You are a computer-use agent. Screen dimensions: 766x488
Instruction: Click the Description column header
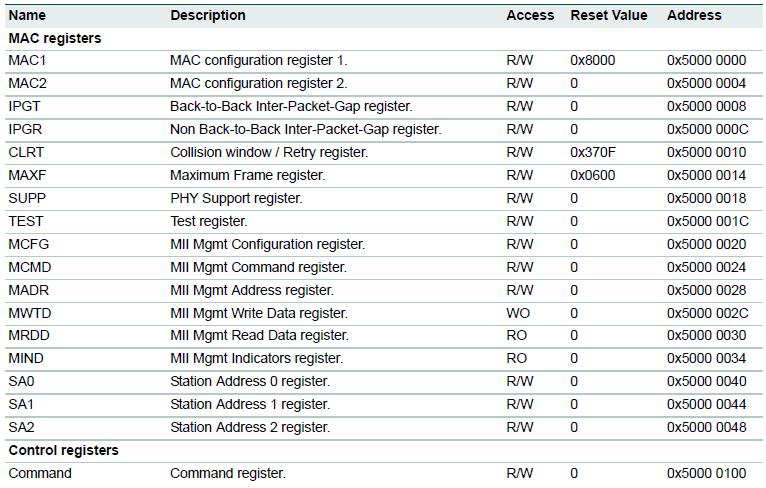(207, 15)
